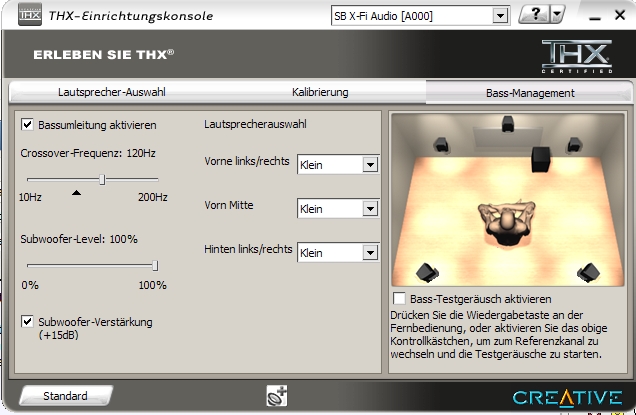
Task: Select the front left speaker in room view
Action: coord(441,144)
